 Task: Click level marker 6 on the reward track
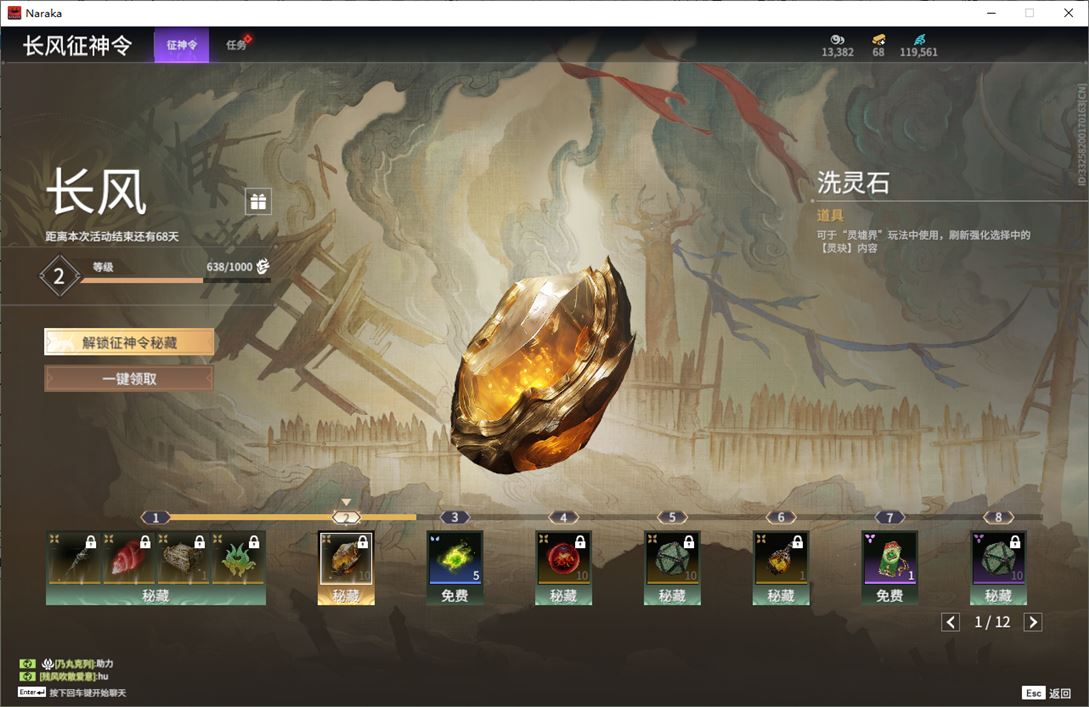781,517
